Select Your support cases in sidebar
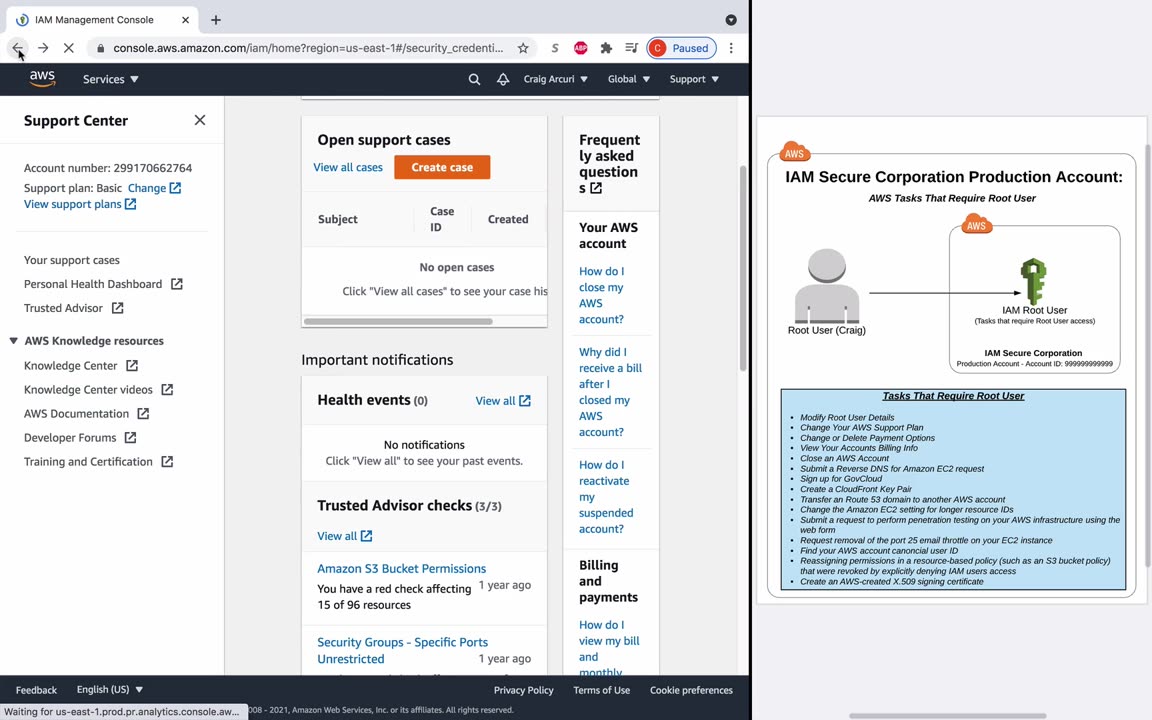The image size is (1152, 720). tap(71, 260)
